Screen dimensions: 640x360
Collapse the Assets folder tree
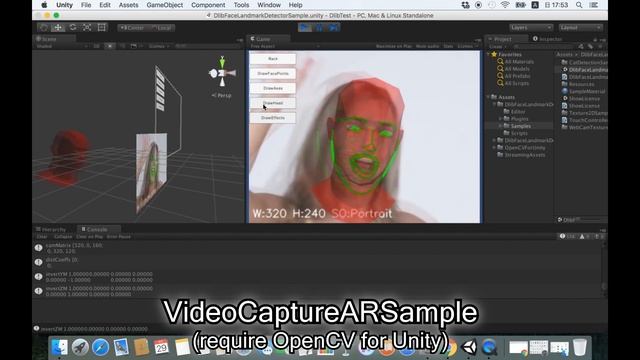(x=488, y=97)
